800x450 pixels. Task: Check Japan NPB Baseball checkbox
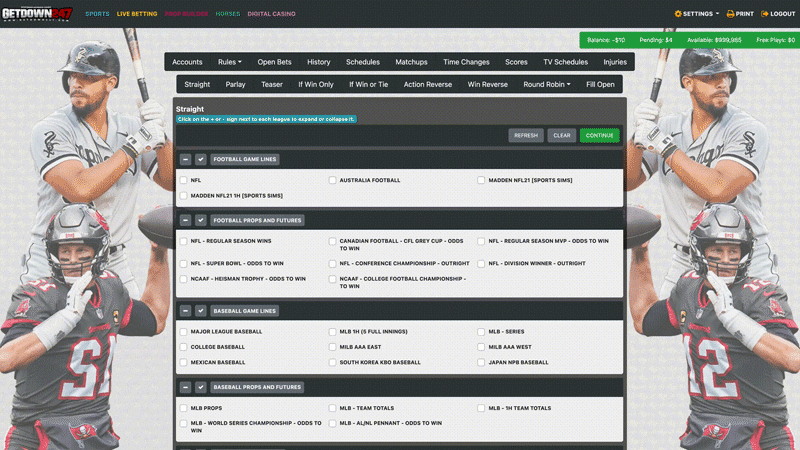pos(481,362)
